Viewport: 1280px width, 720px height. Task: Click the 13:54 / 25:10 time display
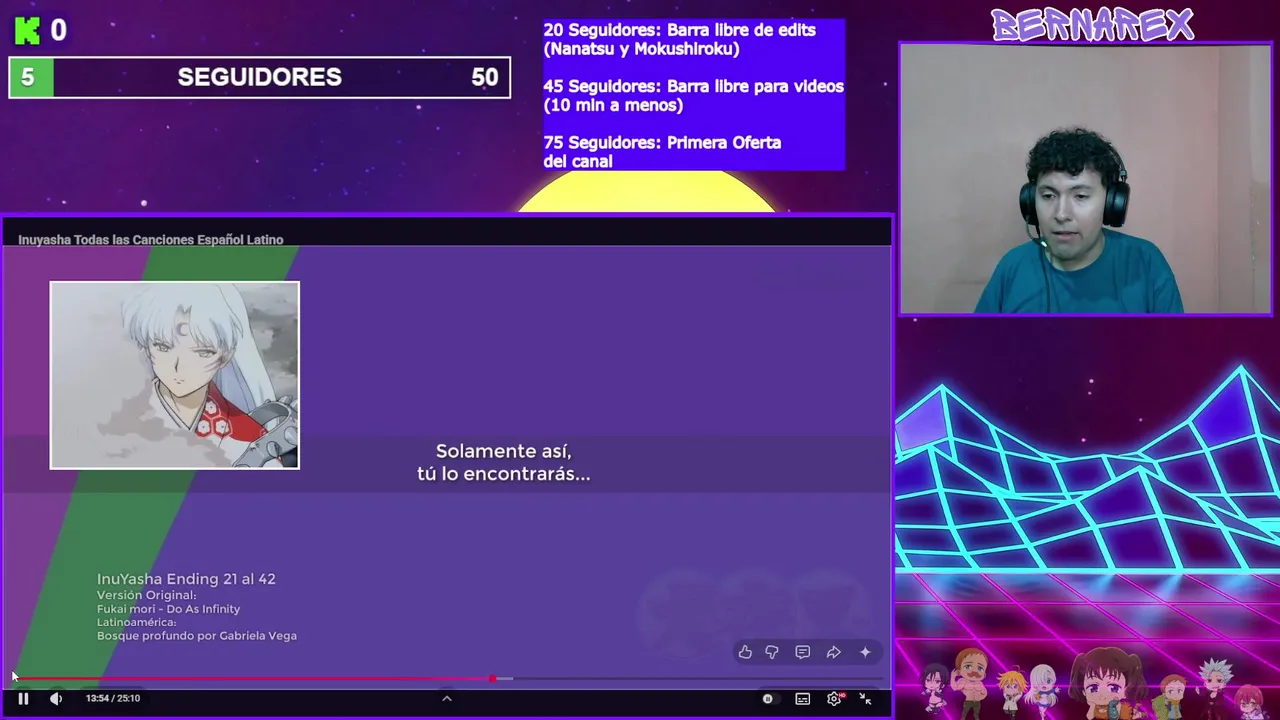[112, 698]
